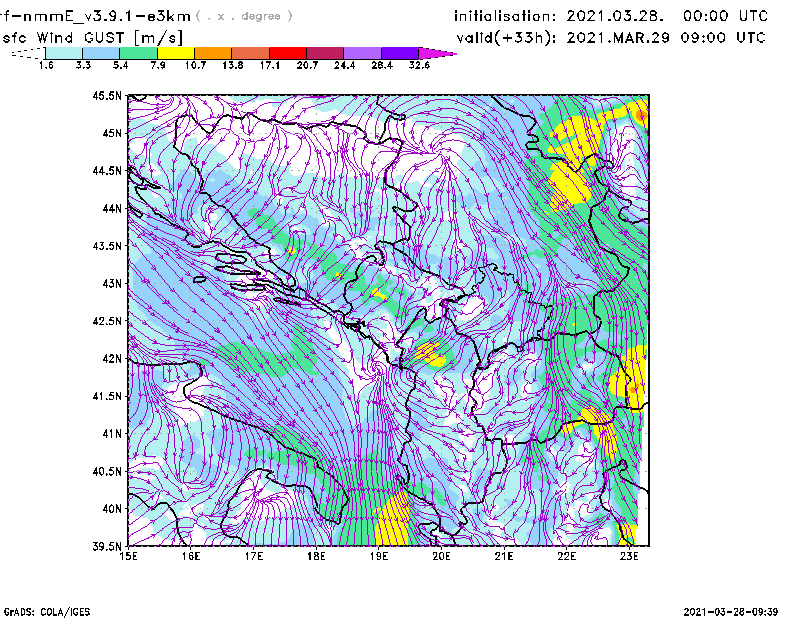Click the 21E longitude label
Image resolution: width=800 pixels, height=618 pixels.
pyautogui.click(x=504, y=556)
